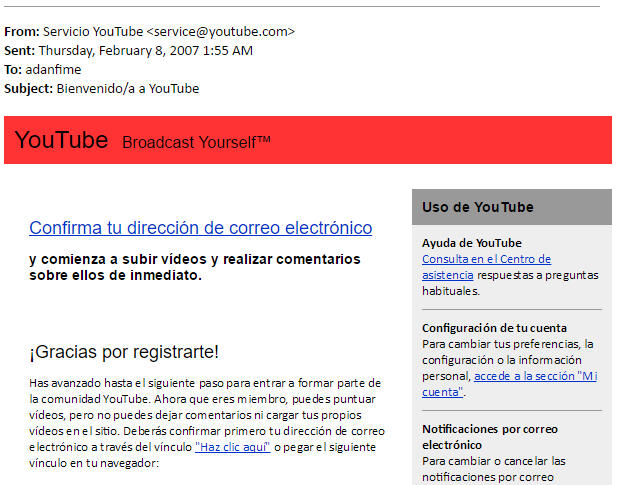Click the "¡Gracias por registrarte!" heading
This screenshot has width=628, height=485.
[x=124, y=352]
